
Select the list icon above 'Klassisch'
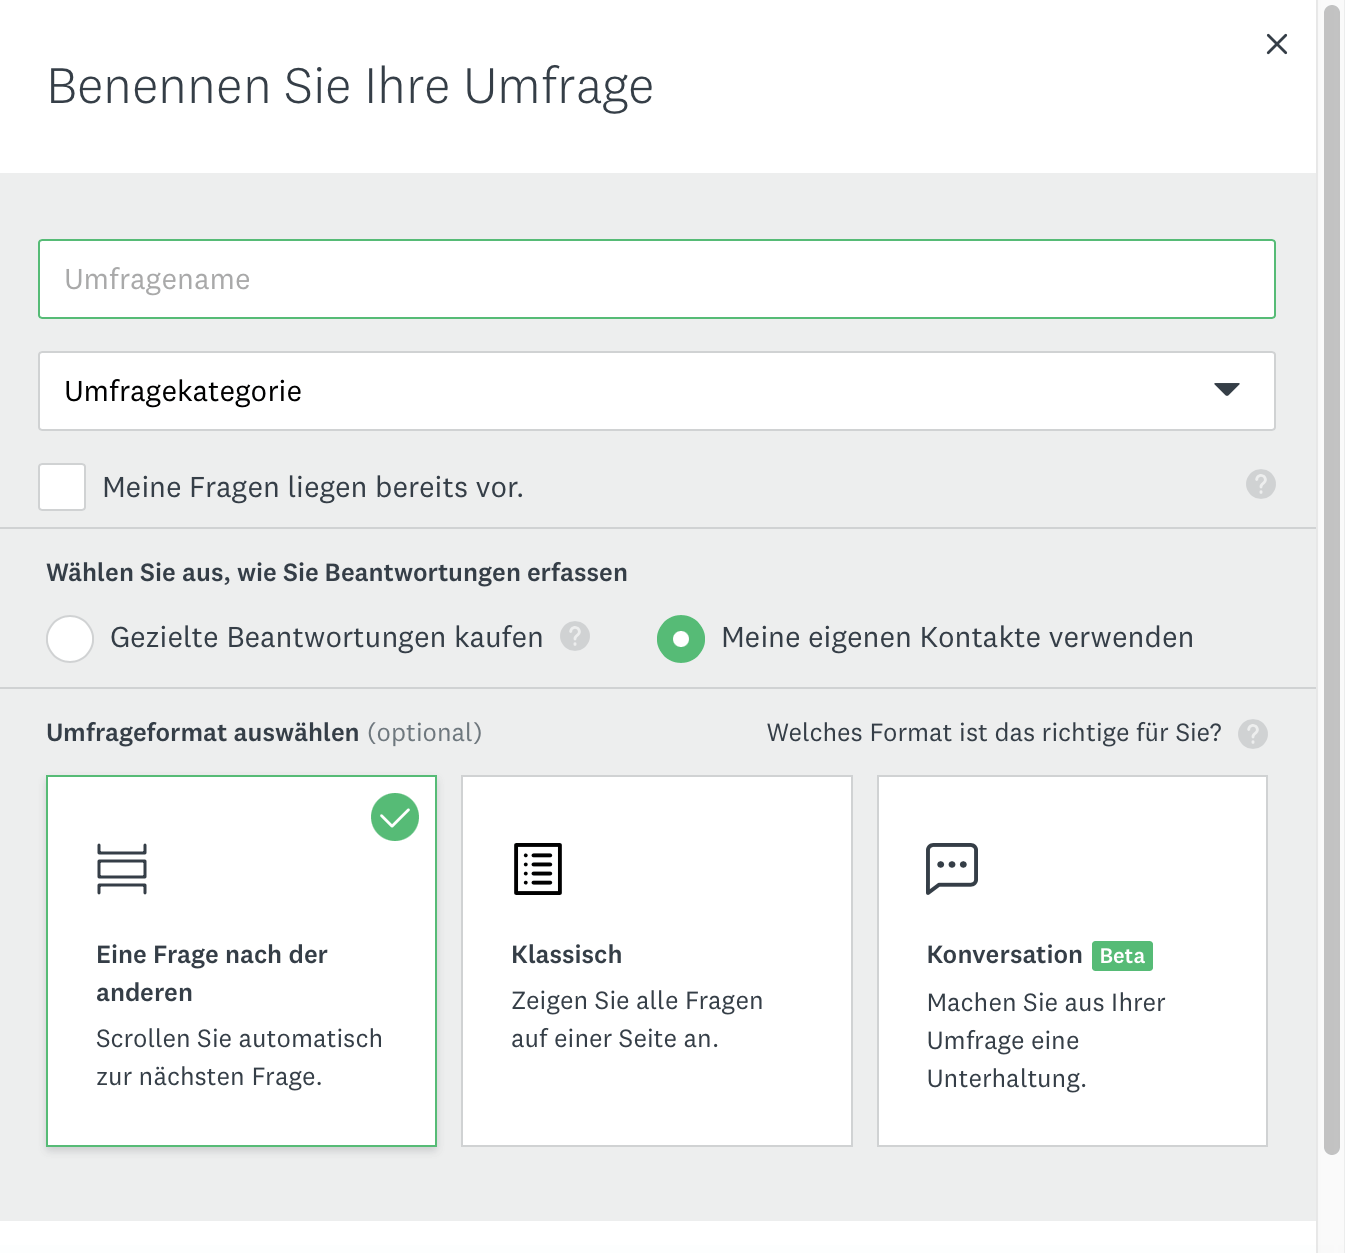pyautogui.click(x=537, y=869)
